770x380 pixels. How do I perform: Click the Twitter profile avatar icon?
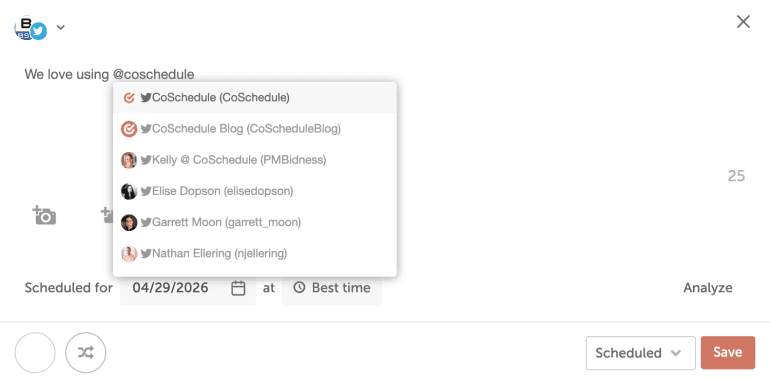30,28
